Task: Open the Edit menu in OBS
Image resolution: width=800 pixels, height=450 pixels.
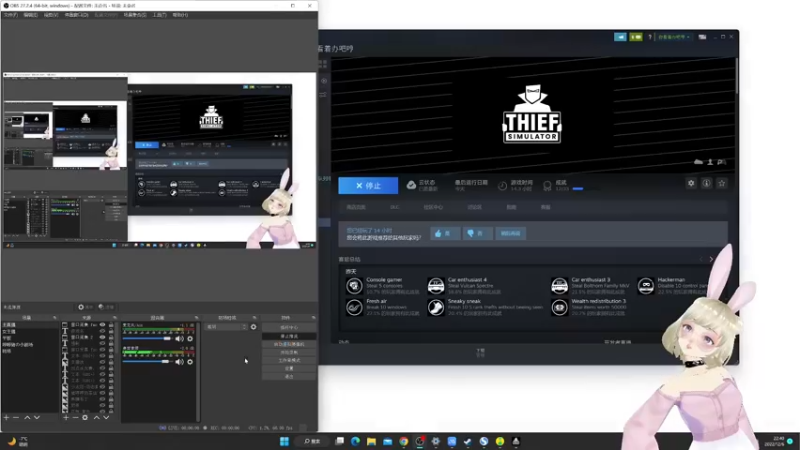Action: 31,15
